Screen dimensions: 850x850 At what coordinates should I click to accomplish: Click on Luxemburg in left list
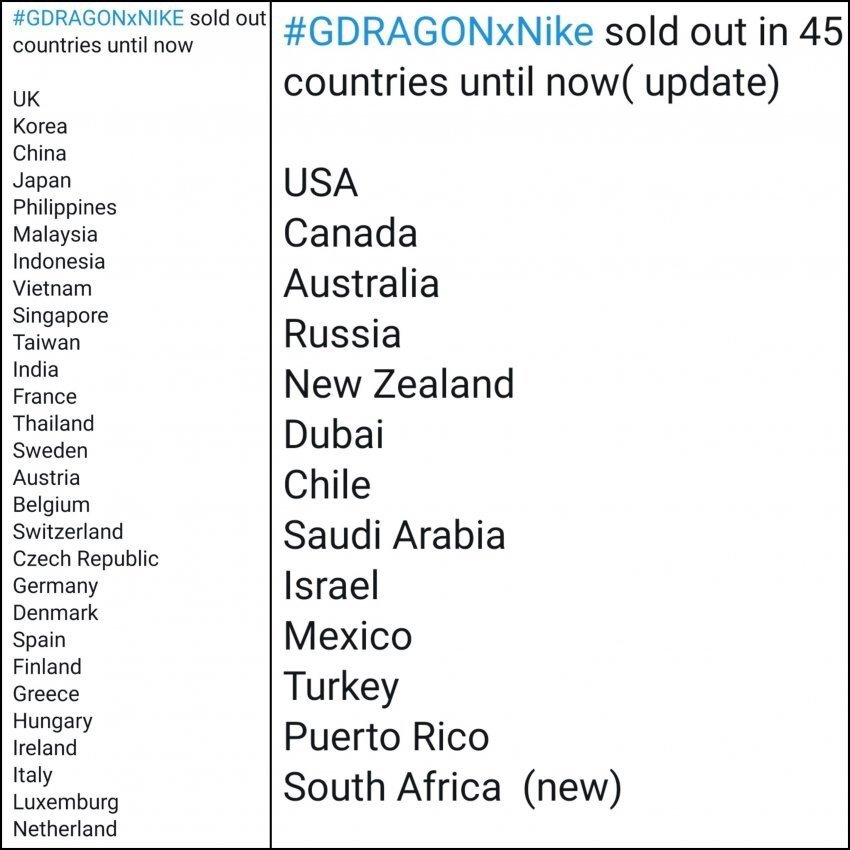point(65,802)
